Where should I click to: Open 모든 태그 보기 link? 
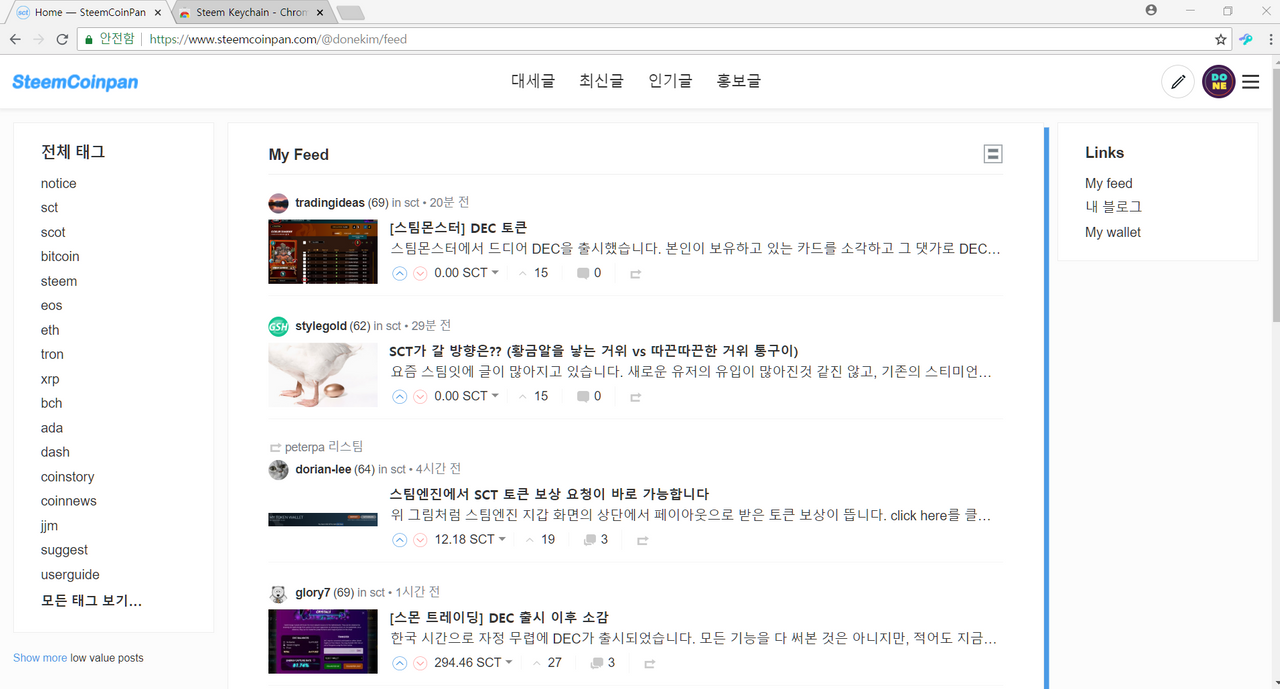click(91, 601)
